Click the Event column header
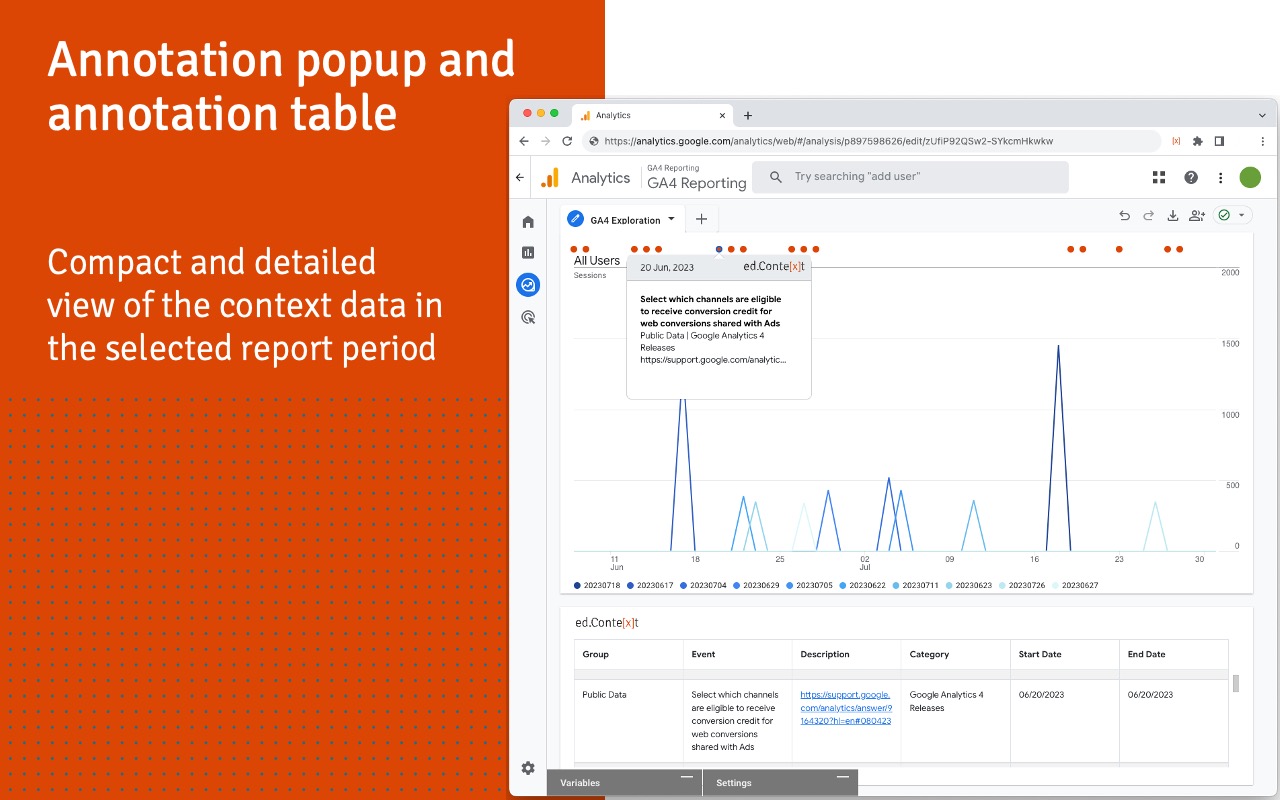 coord(738,654)
